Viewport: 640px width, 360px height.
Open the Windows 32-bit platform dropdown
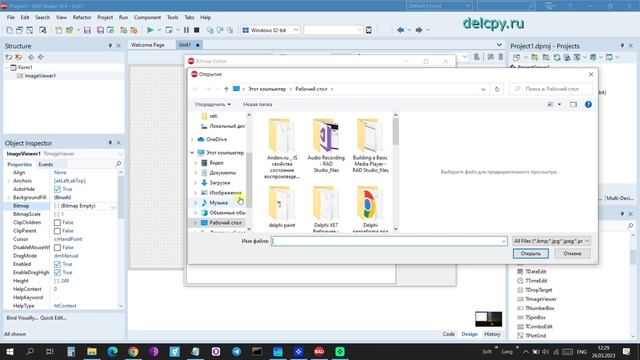[296, 30]
